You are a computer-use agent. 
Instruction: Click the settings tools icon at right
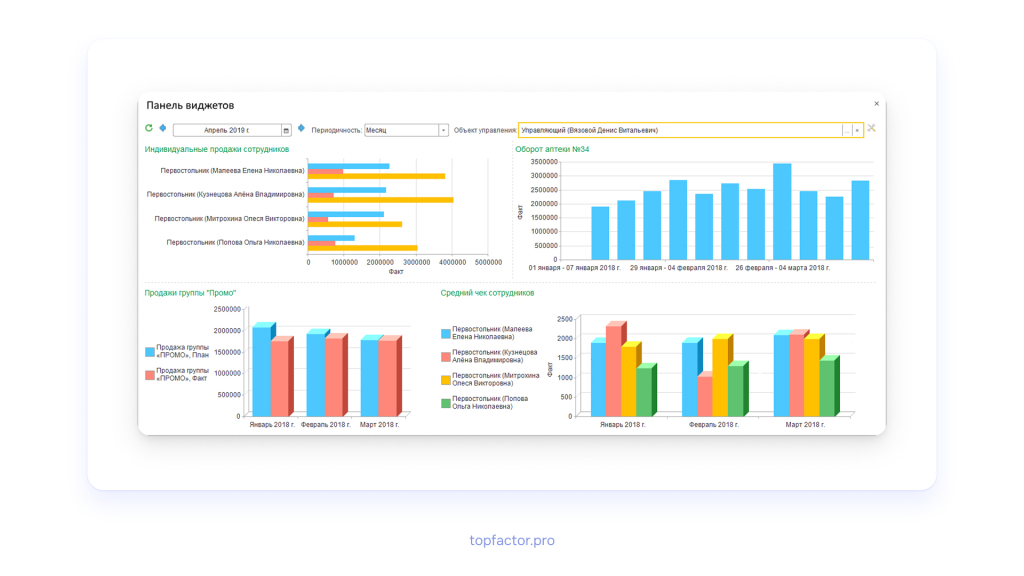click(871, 129)
